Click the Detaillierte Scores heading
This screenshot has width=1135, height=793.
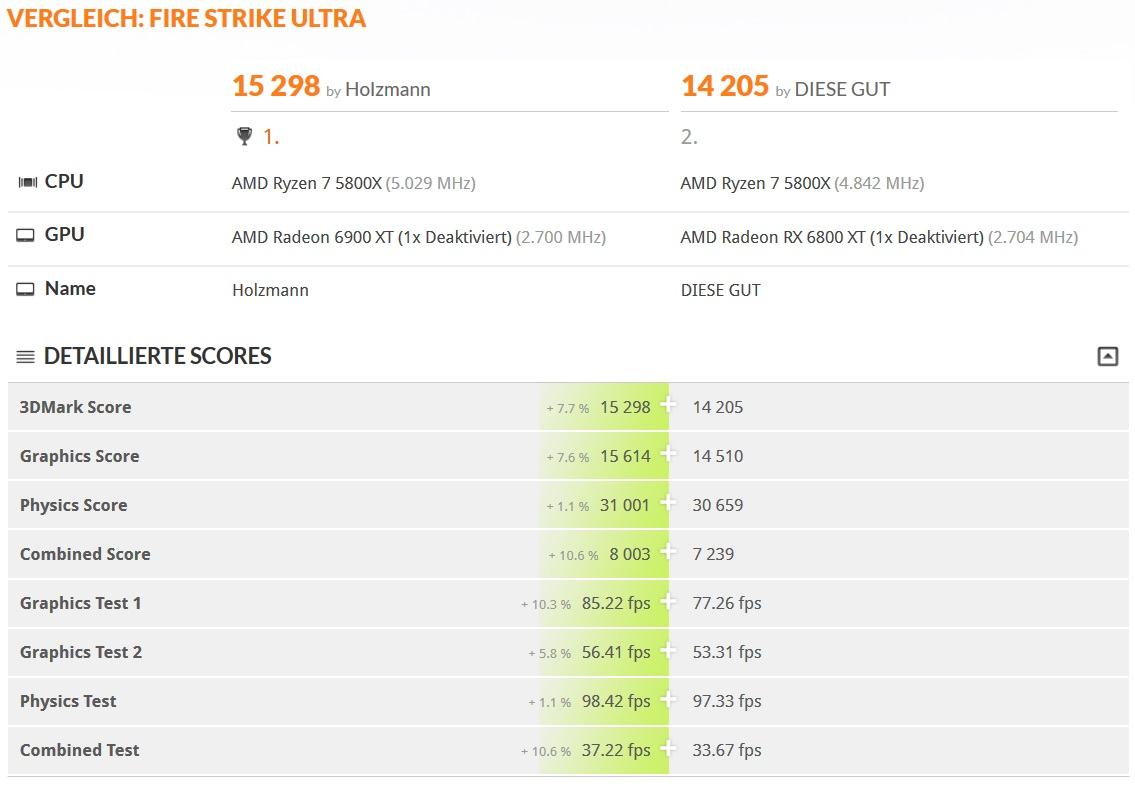tap(158, 356)
